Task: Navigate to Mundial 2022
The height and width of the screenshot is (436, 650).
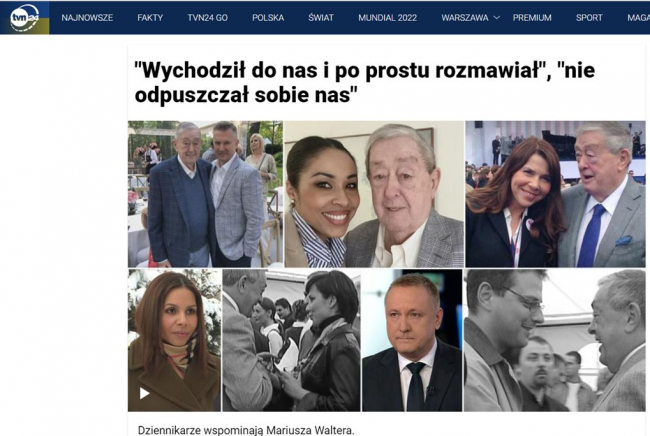Action: click(x=388, y=18)
